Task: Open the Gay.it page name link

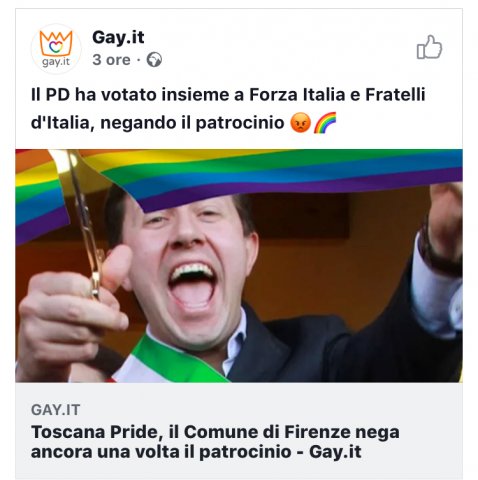Action: (x=118, y=37)
